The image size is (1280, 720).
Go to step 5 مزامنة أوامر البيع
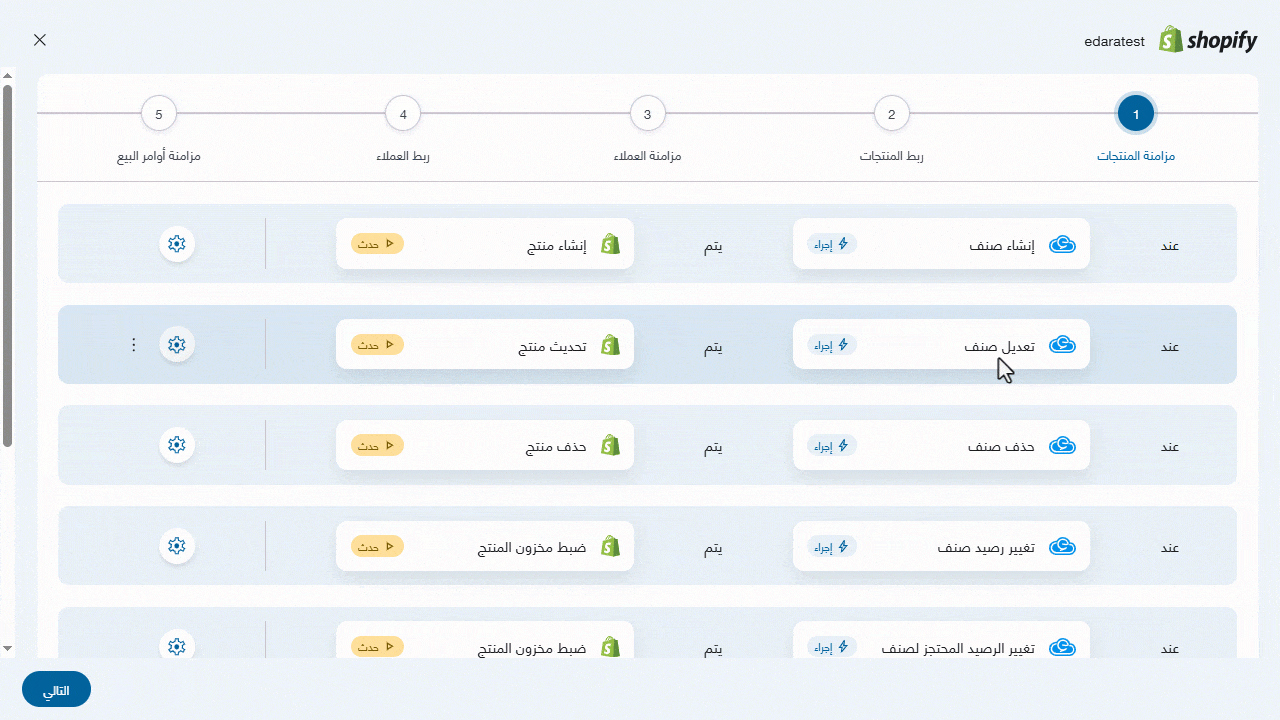[158, 114]
